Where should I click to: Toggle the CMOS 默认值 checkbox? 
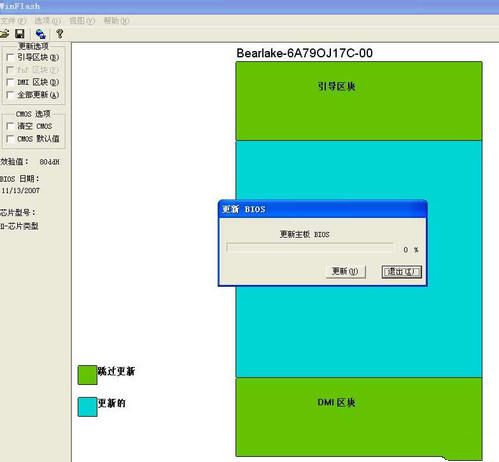(10, 139)
